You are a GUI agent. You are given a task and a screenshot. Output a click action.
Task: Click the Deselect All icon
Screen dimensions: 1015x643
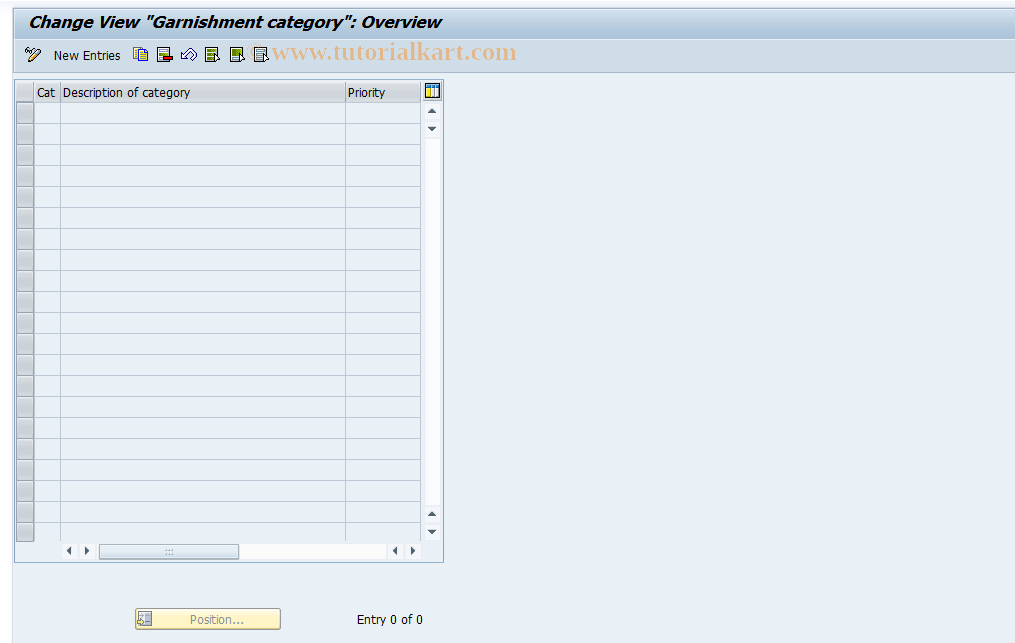(261, 54)
